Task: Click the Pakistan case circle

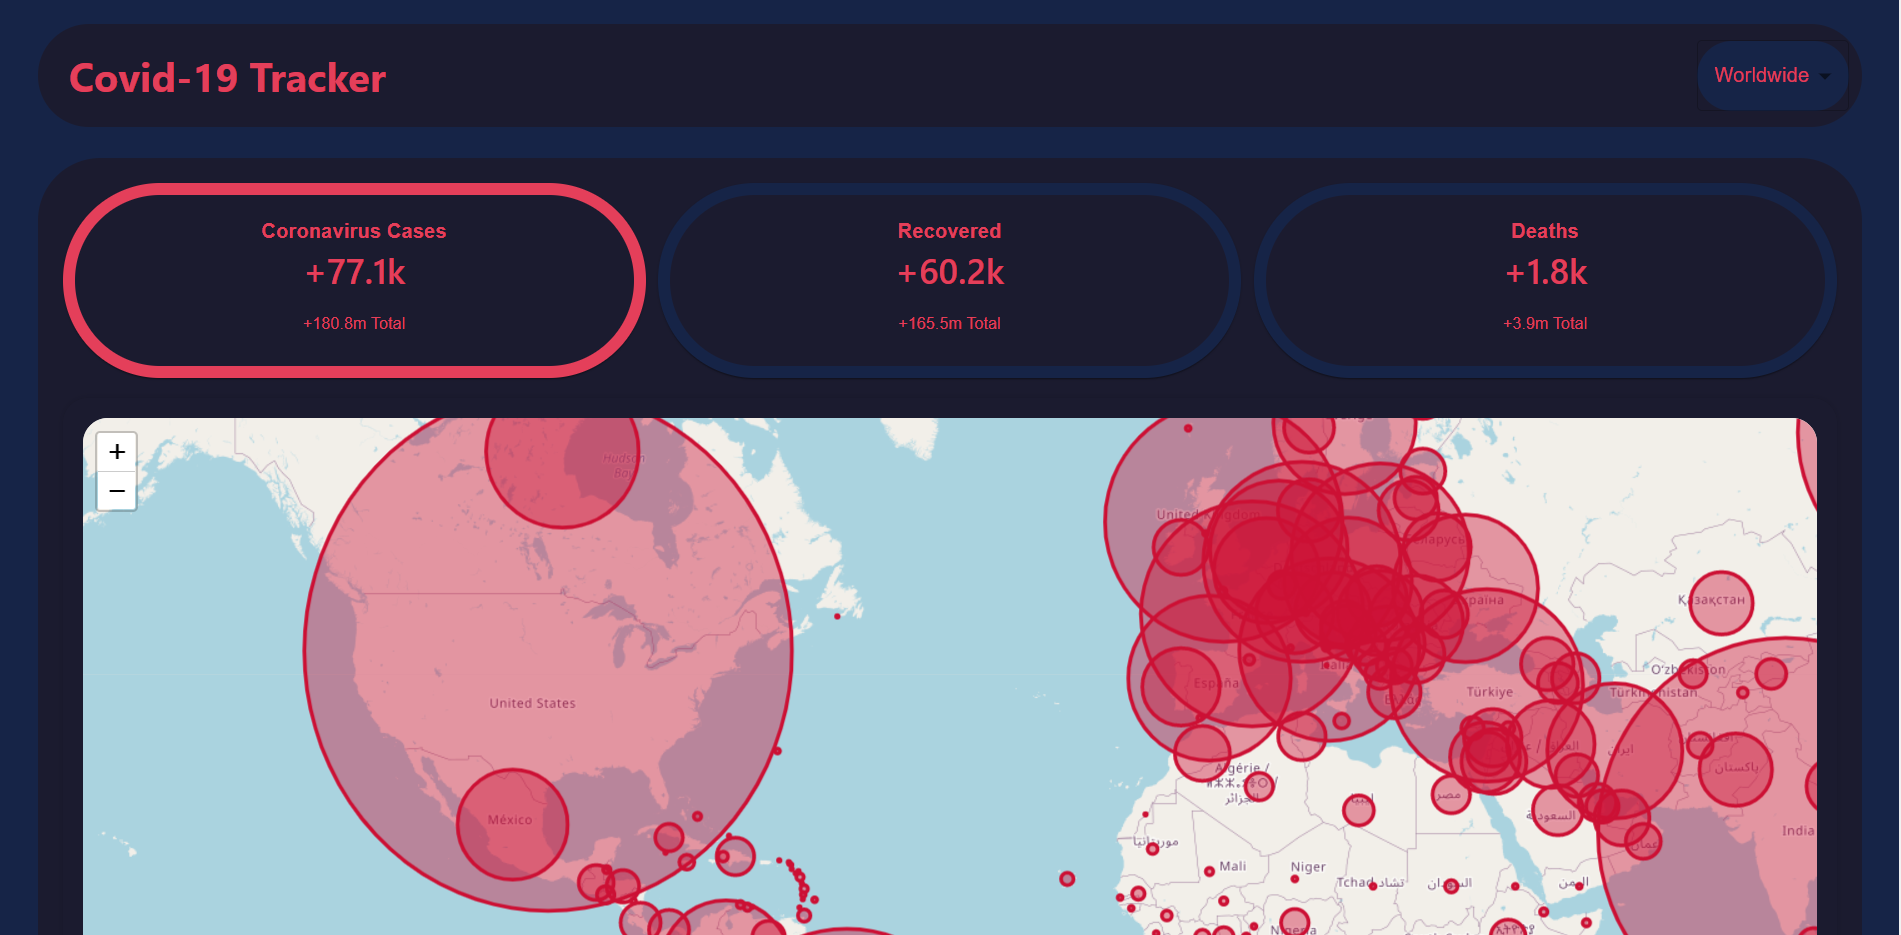Action: [x=1735, y=769]
